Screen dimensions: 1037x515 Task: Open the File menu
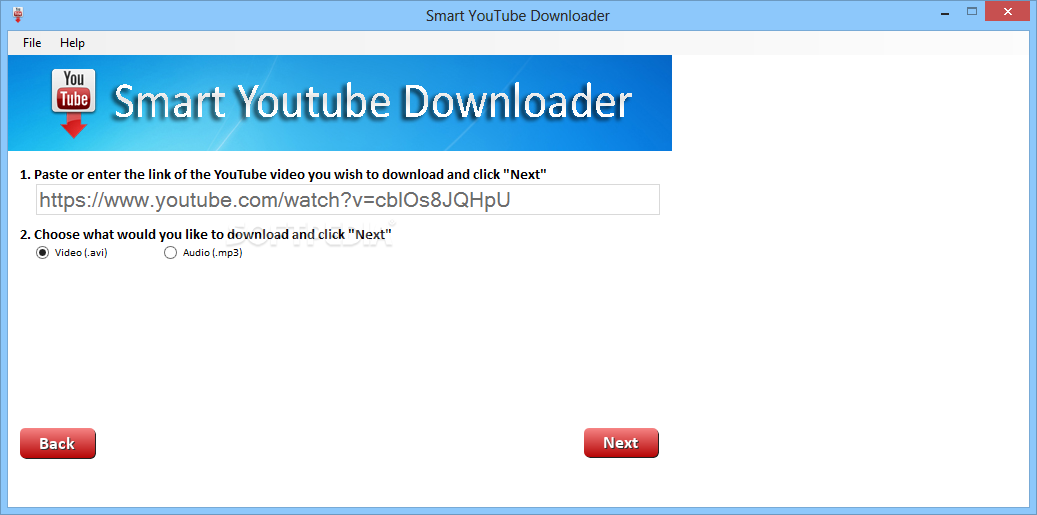coord(32,43)
